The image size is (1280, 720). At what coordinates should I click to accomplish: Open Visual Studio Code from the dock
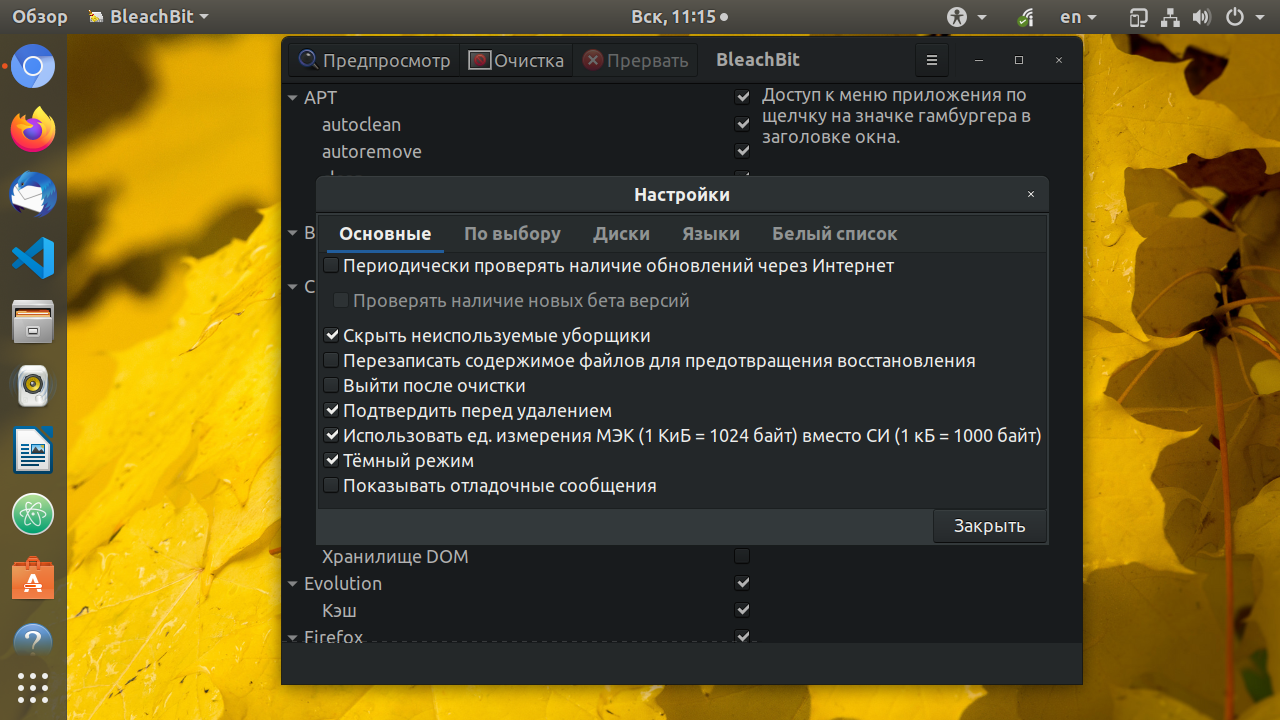tap(33, 258)
